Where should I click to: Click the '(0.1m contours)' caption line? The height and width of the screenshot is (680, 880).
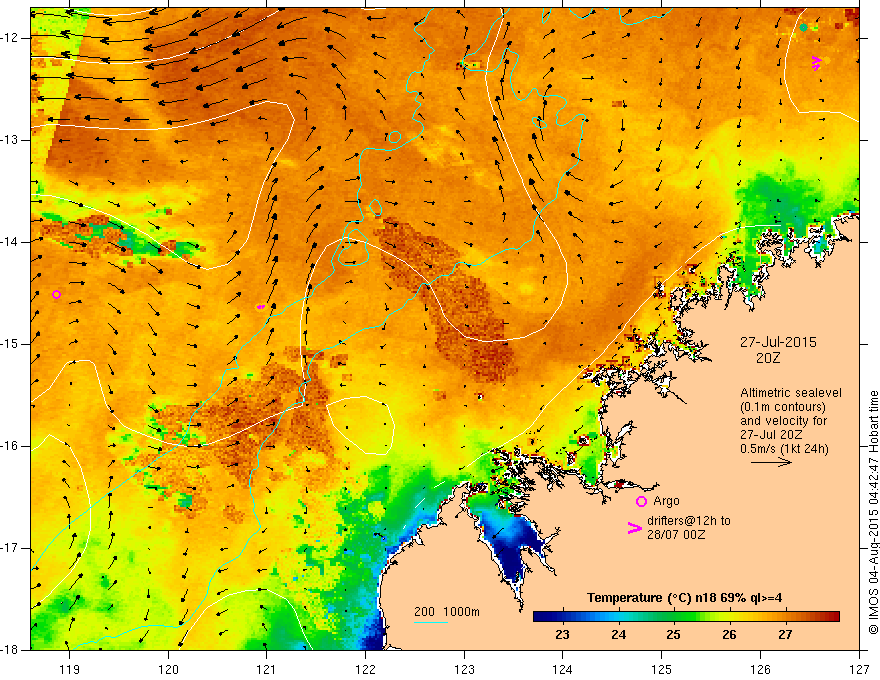pos(783,407)
